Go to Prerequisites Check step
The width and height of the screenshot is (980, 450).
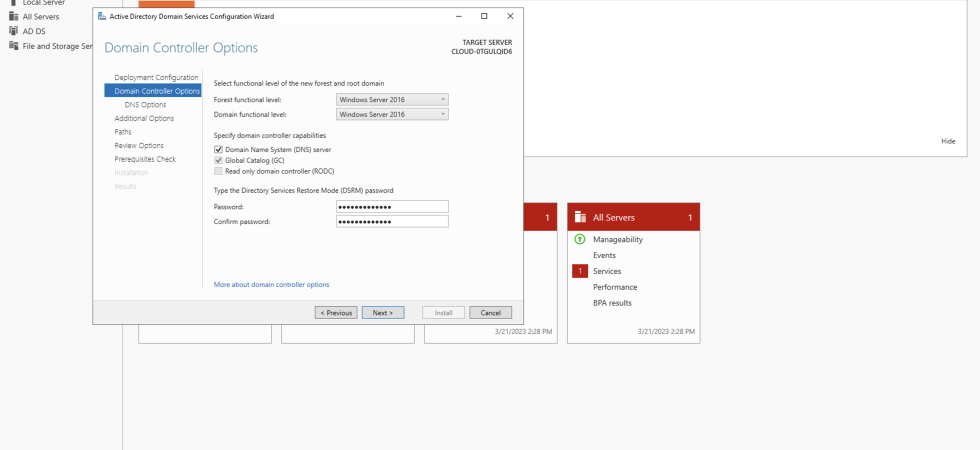coord(145,159)
